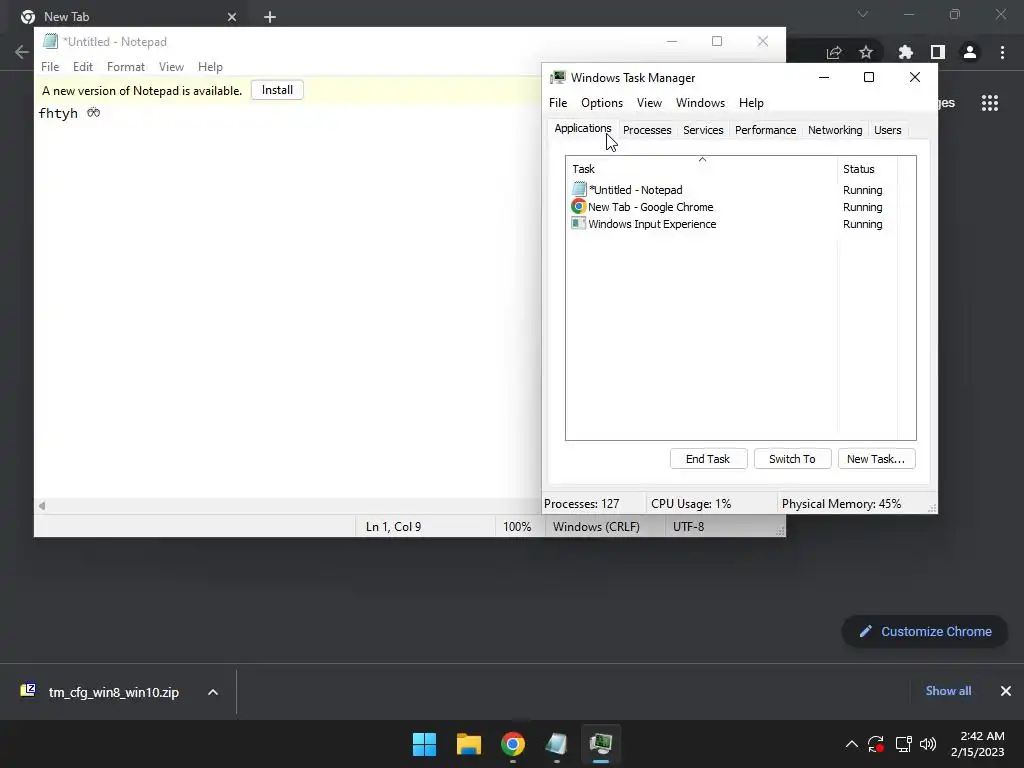The height and width of the screenshot is (768, 1024).
Task: Open Chrome extensions puzzle icon
Action: (x=906, y=52)
